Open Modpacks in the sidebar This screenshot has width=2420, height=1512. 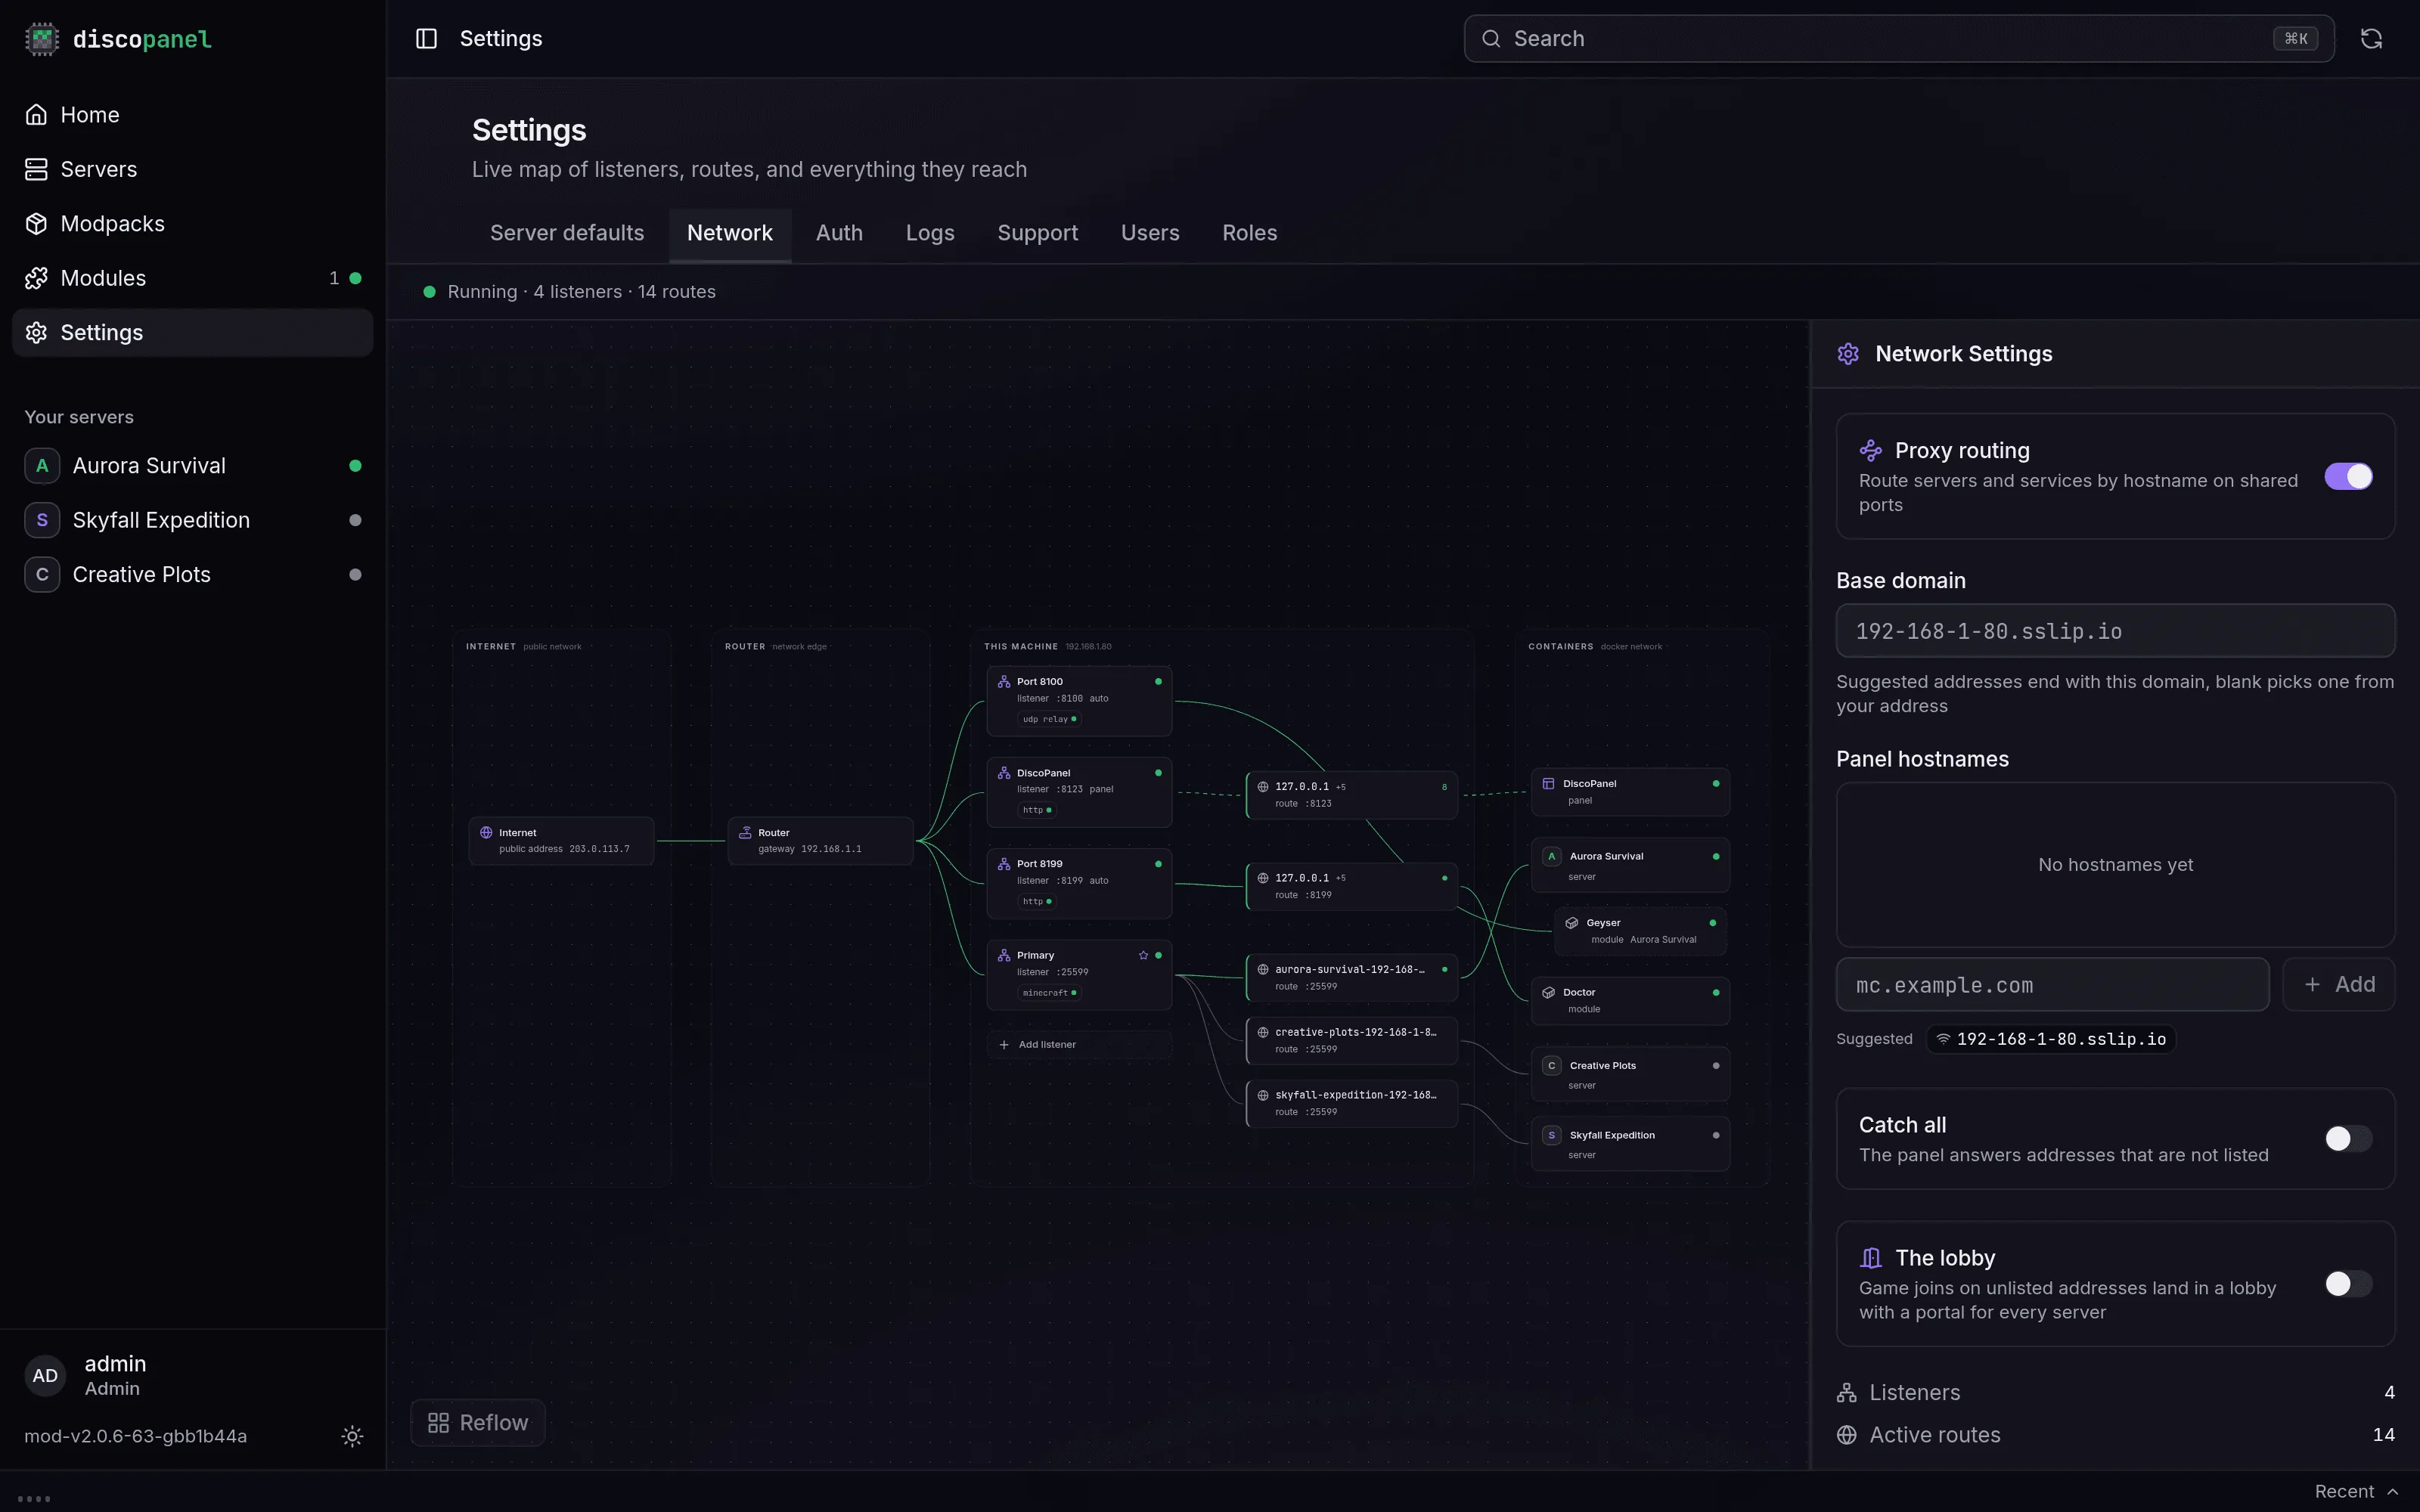point(192,224)
